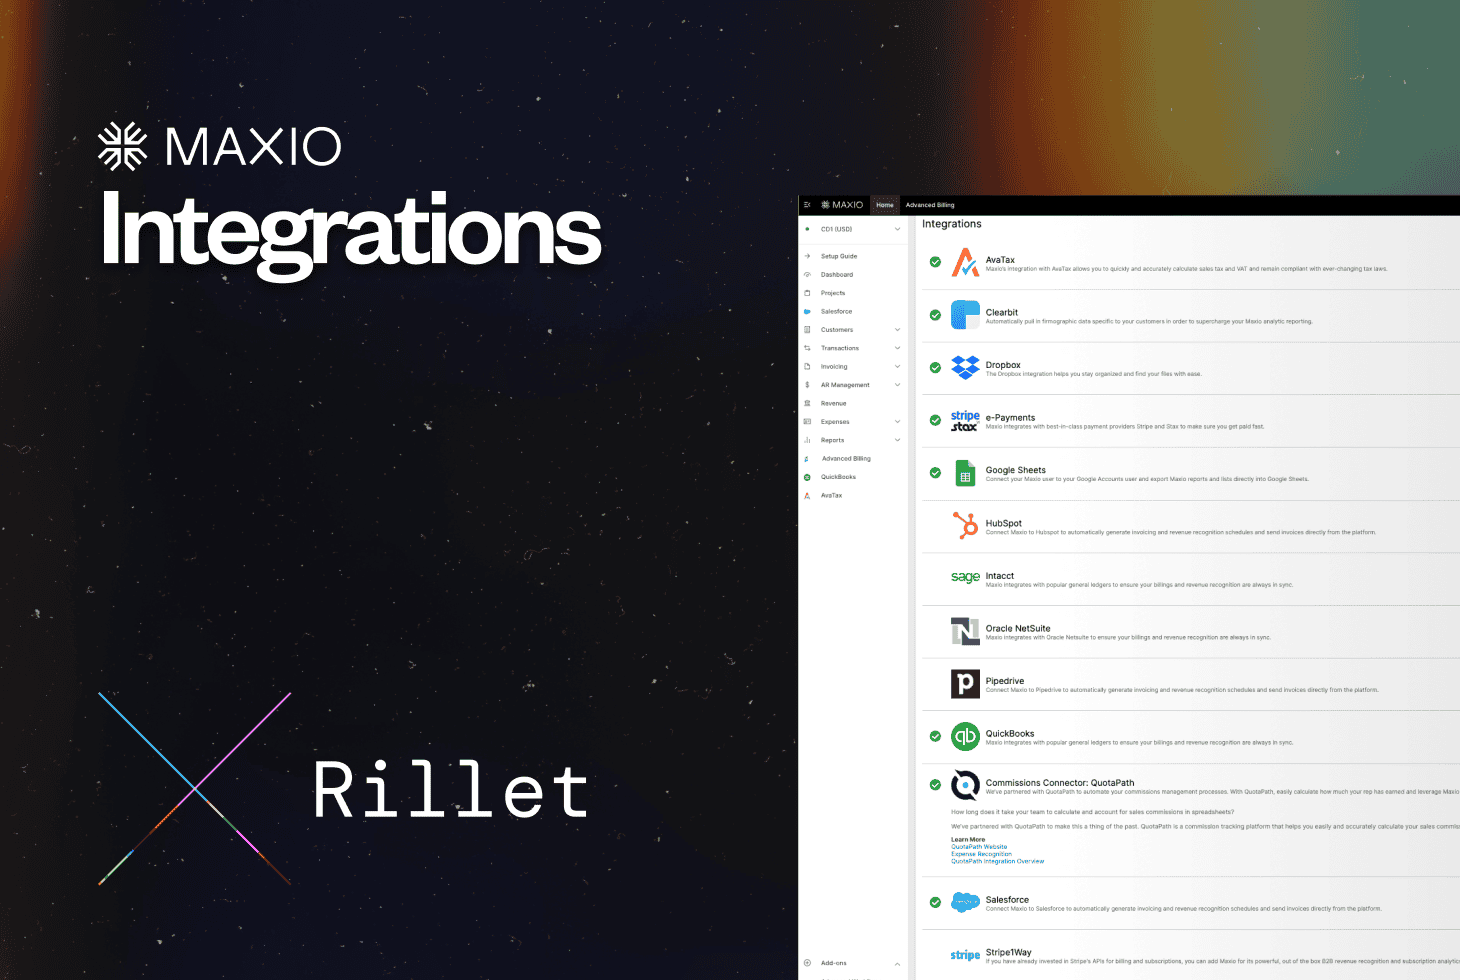Open Advanced Billing in the sidebar
This screenshot has width=1460, height=980.
(846, 459)
